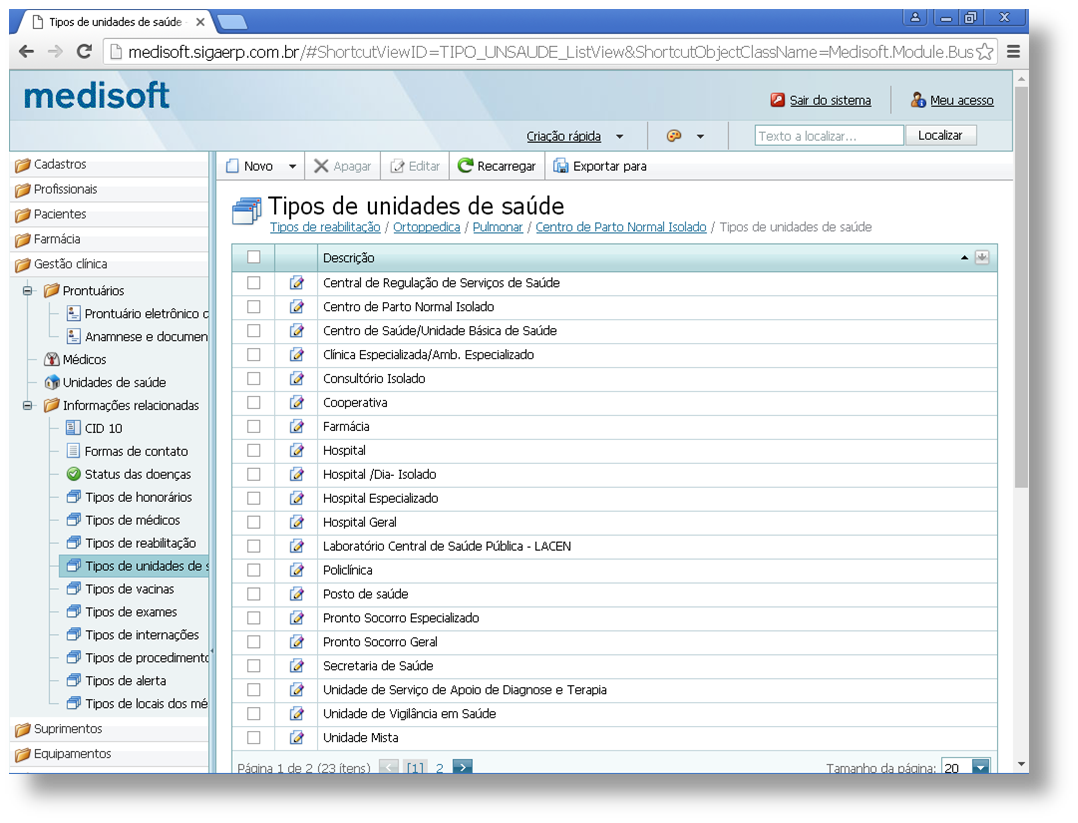
Task: Click the theme palette icon
Action: pyautogui.click(x=674, y=135)
